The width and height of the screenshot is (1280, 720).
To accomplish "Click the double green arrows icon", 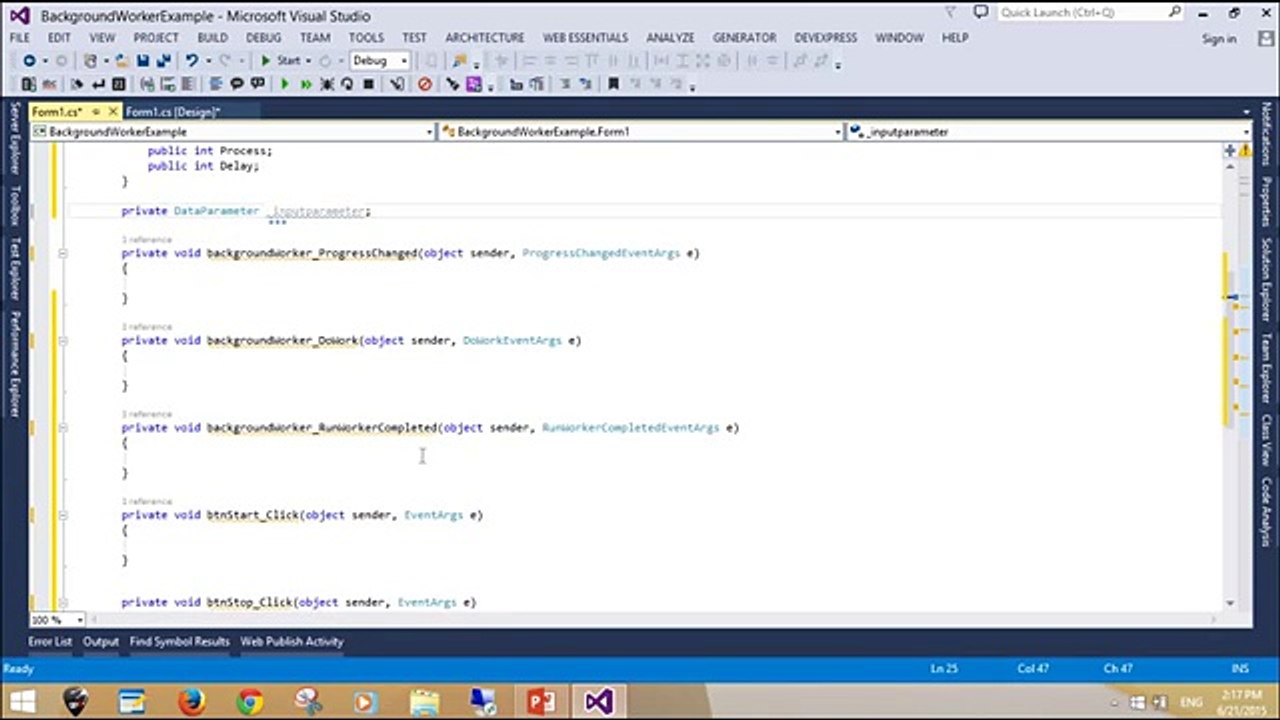I will pos(306,84).
